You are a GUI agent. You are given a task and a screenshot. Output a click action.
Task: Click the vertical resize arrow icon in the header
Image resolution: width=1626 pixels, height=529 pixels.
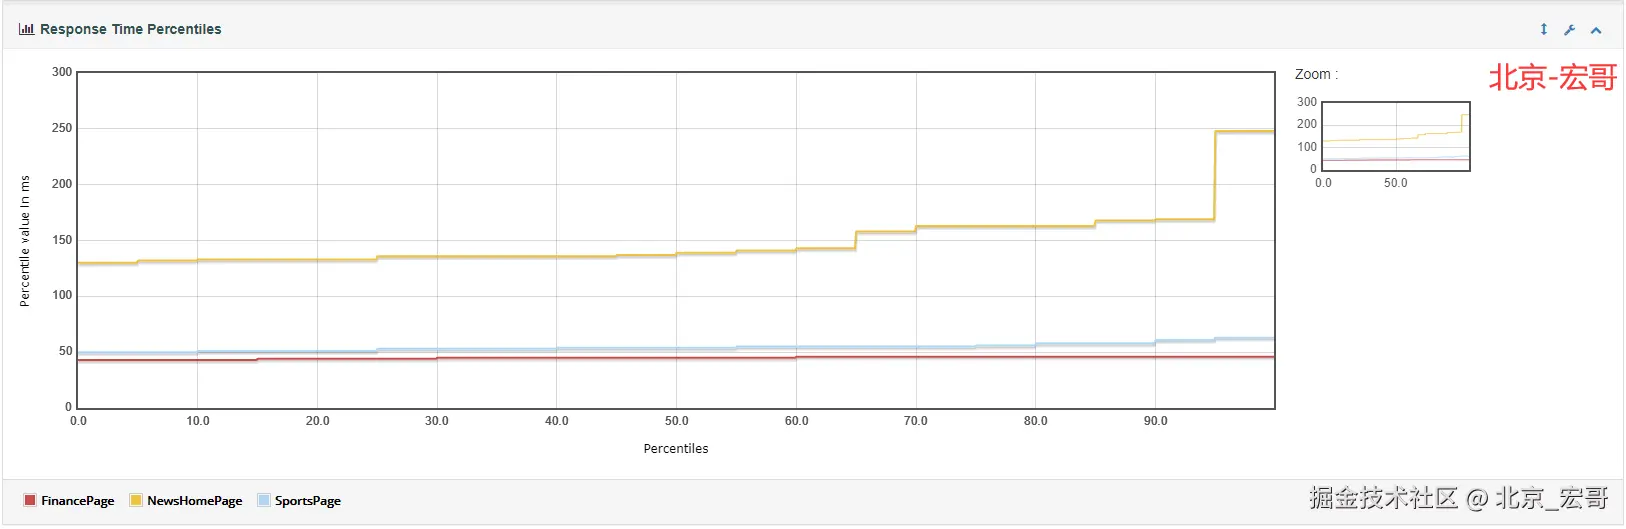tap(1544, 29)
